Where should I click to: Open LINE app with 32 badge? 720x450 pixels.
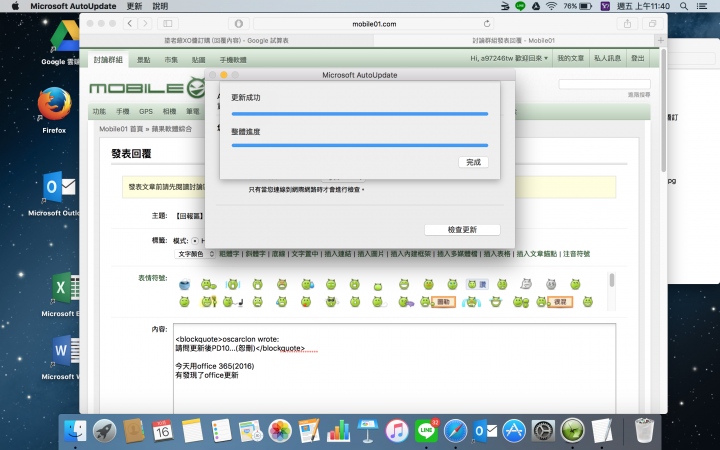pyautogui.click(x=426, y=431)
